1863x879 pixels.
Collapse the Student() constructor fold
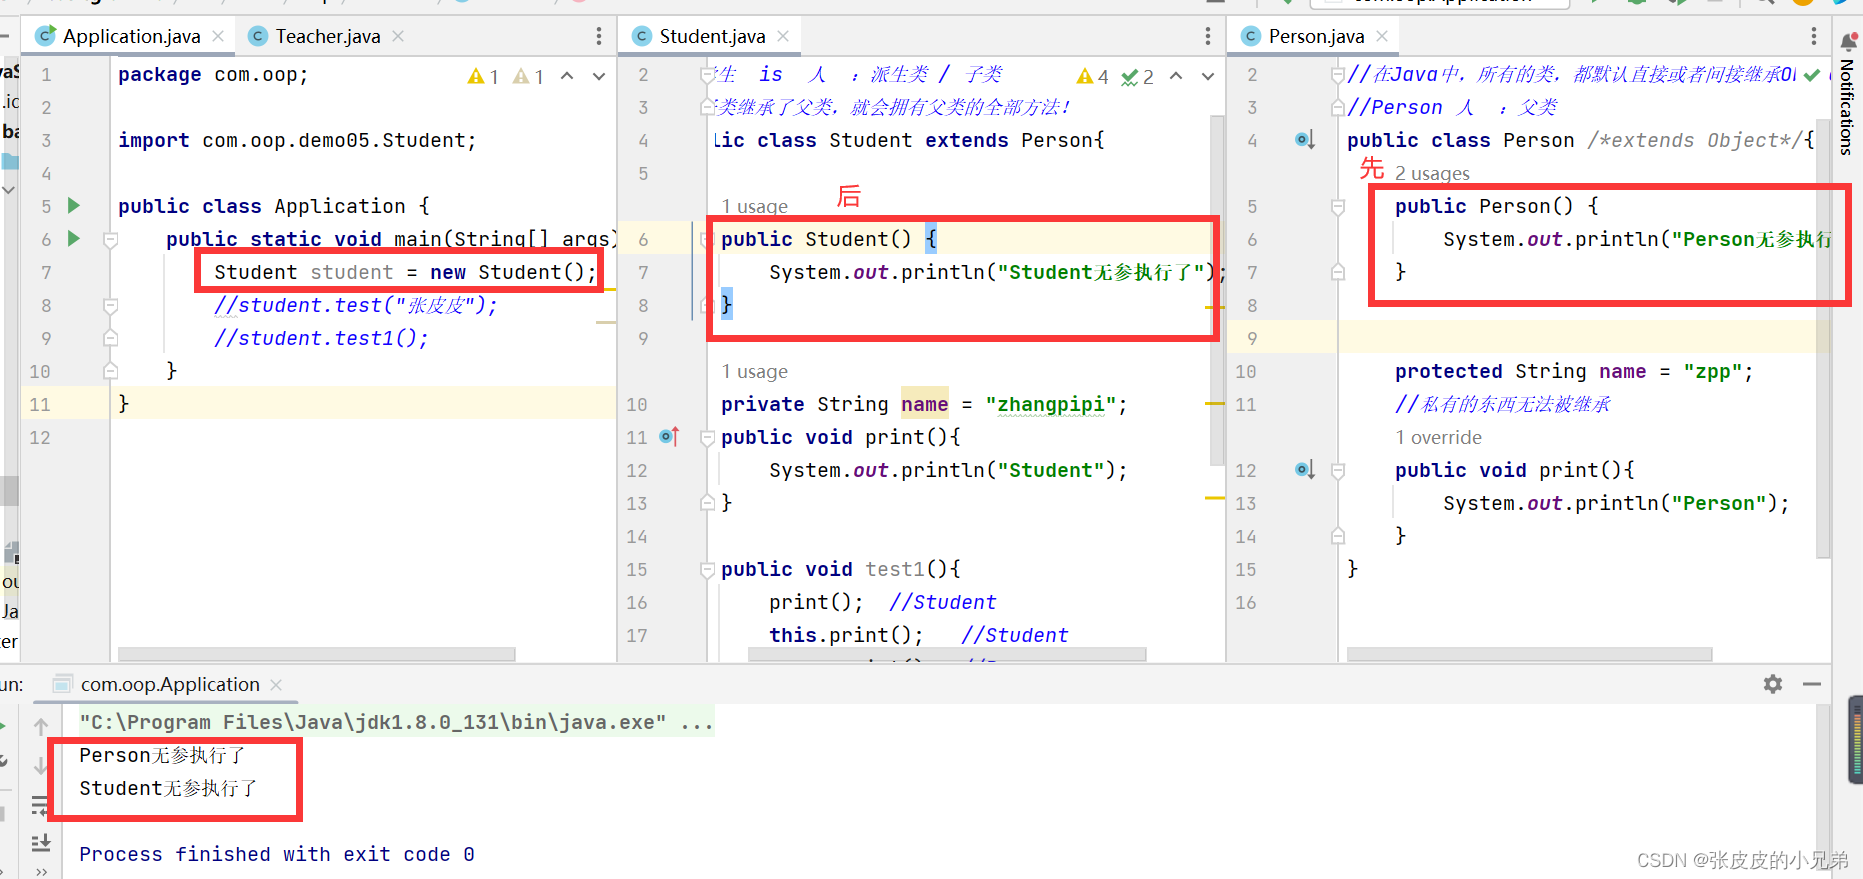point(708,240)
